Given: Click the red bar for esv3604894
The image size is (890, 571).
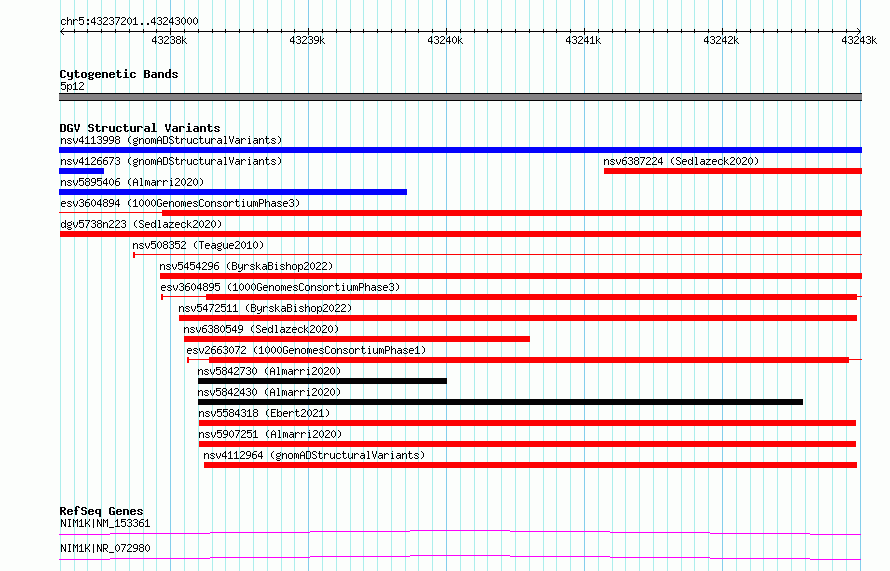Looking at the screenshot, I should (x=512, y=213).
